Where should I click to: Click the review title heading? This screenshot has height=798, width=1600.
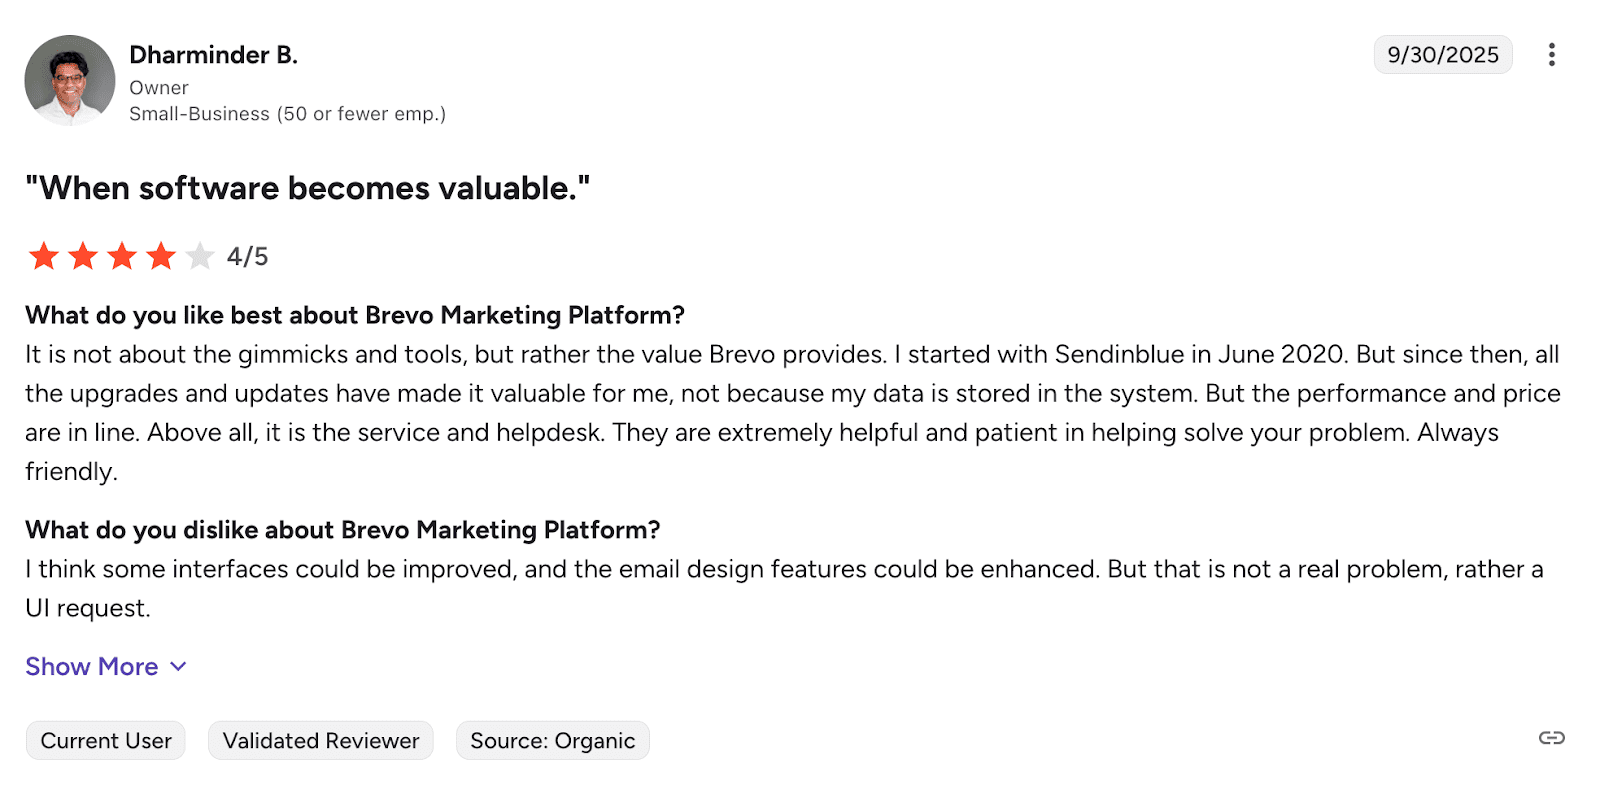click(308, 188)
